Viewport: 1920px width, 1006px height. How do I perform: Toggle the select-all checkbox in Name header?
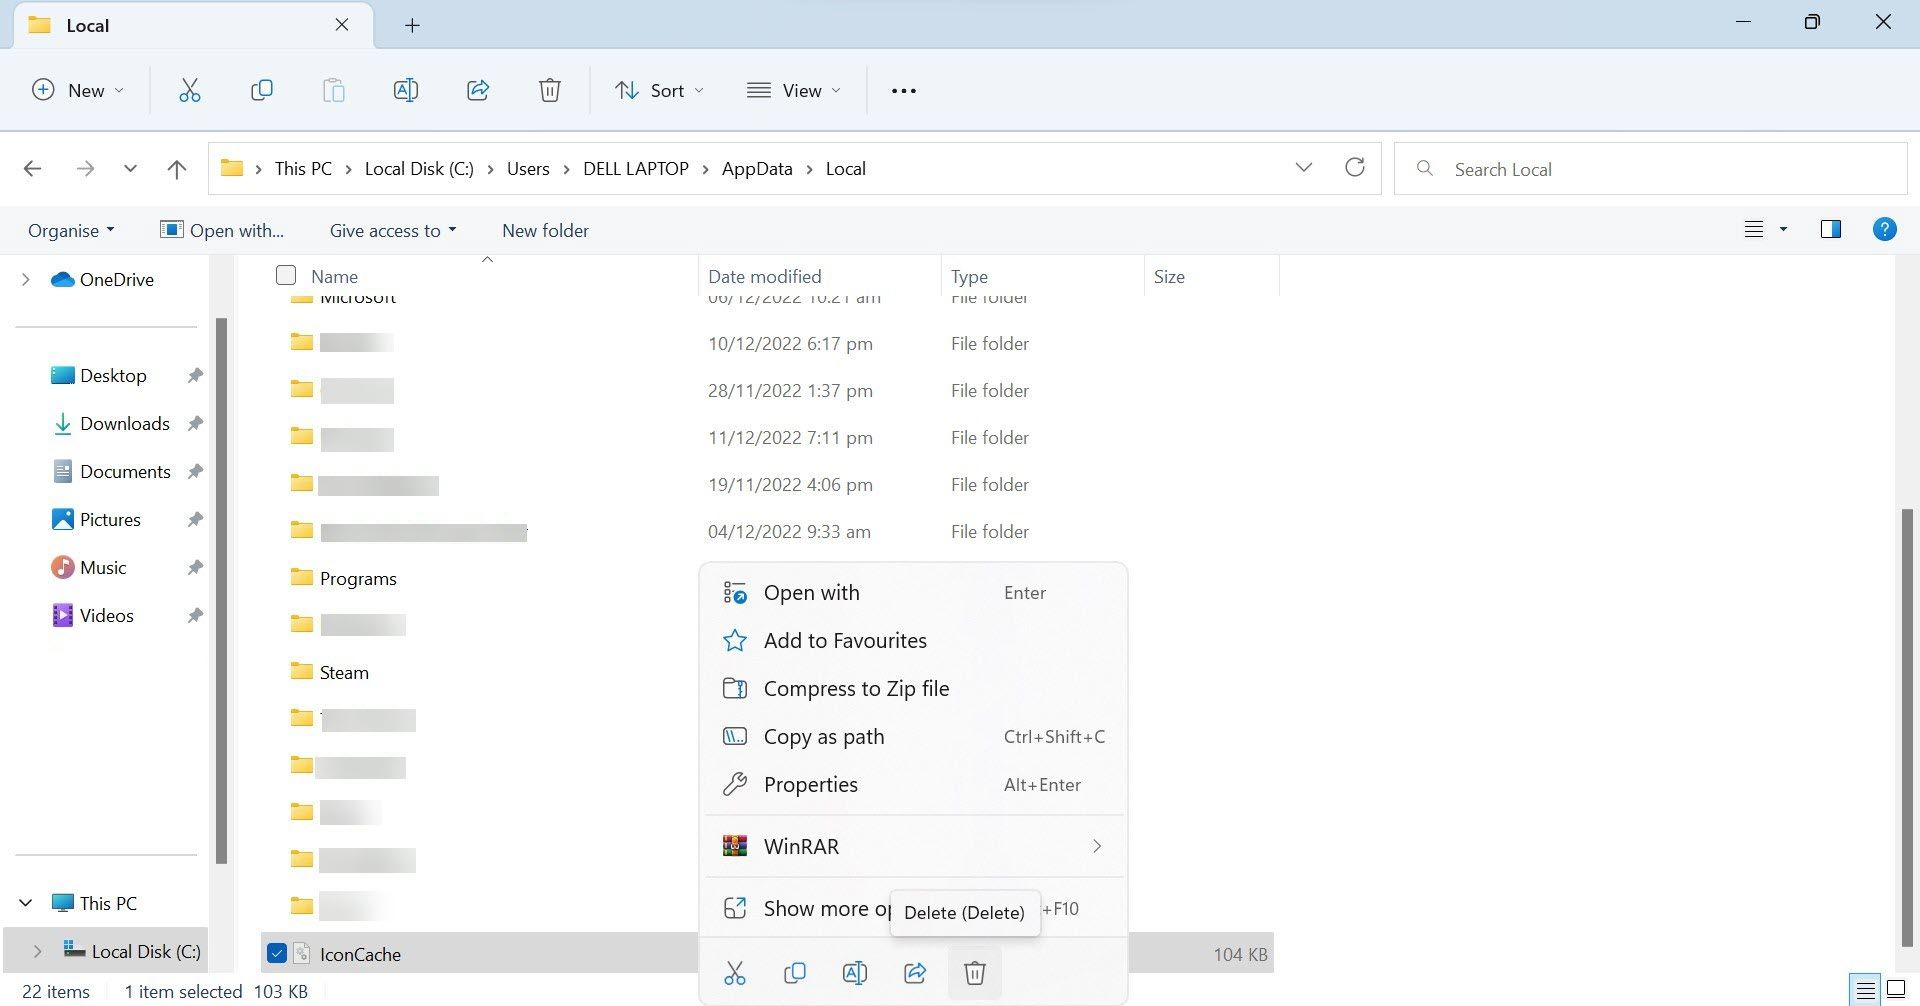tap(285, 275)
